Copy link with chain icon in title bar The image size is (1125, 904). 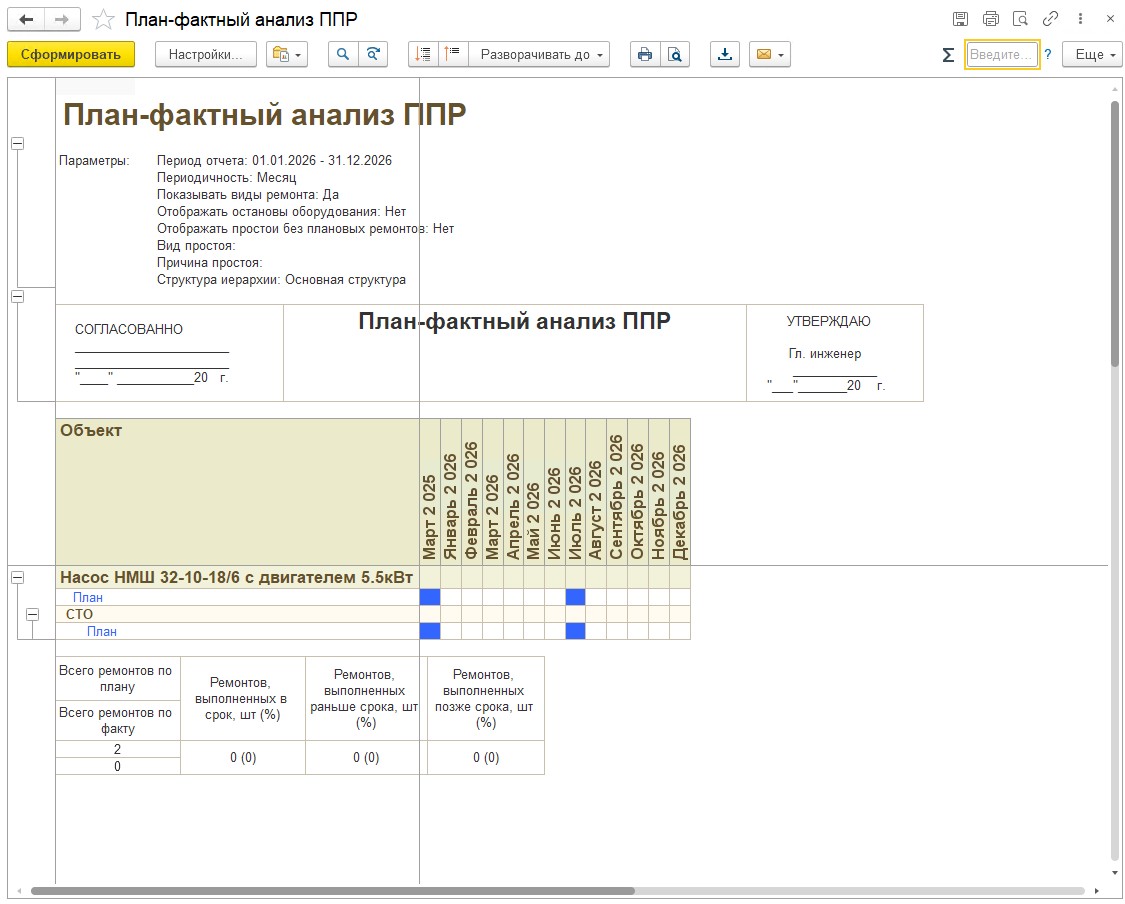pyautogui.click(x=1050, y=19)
